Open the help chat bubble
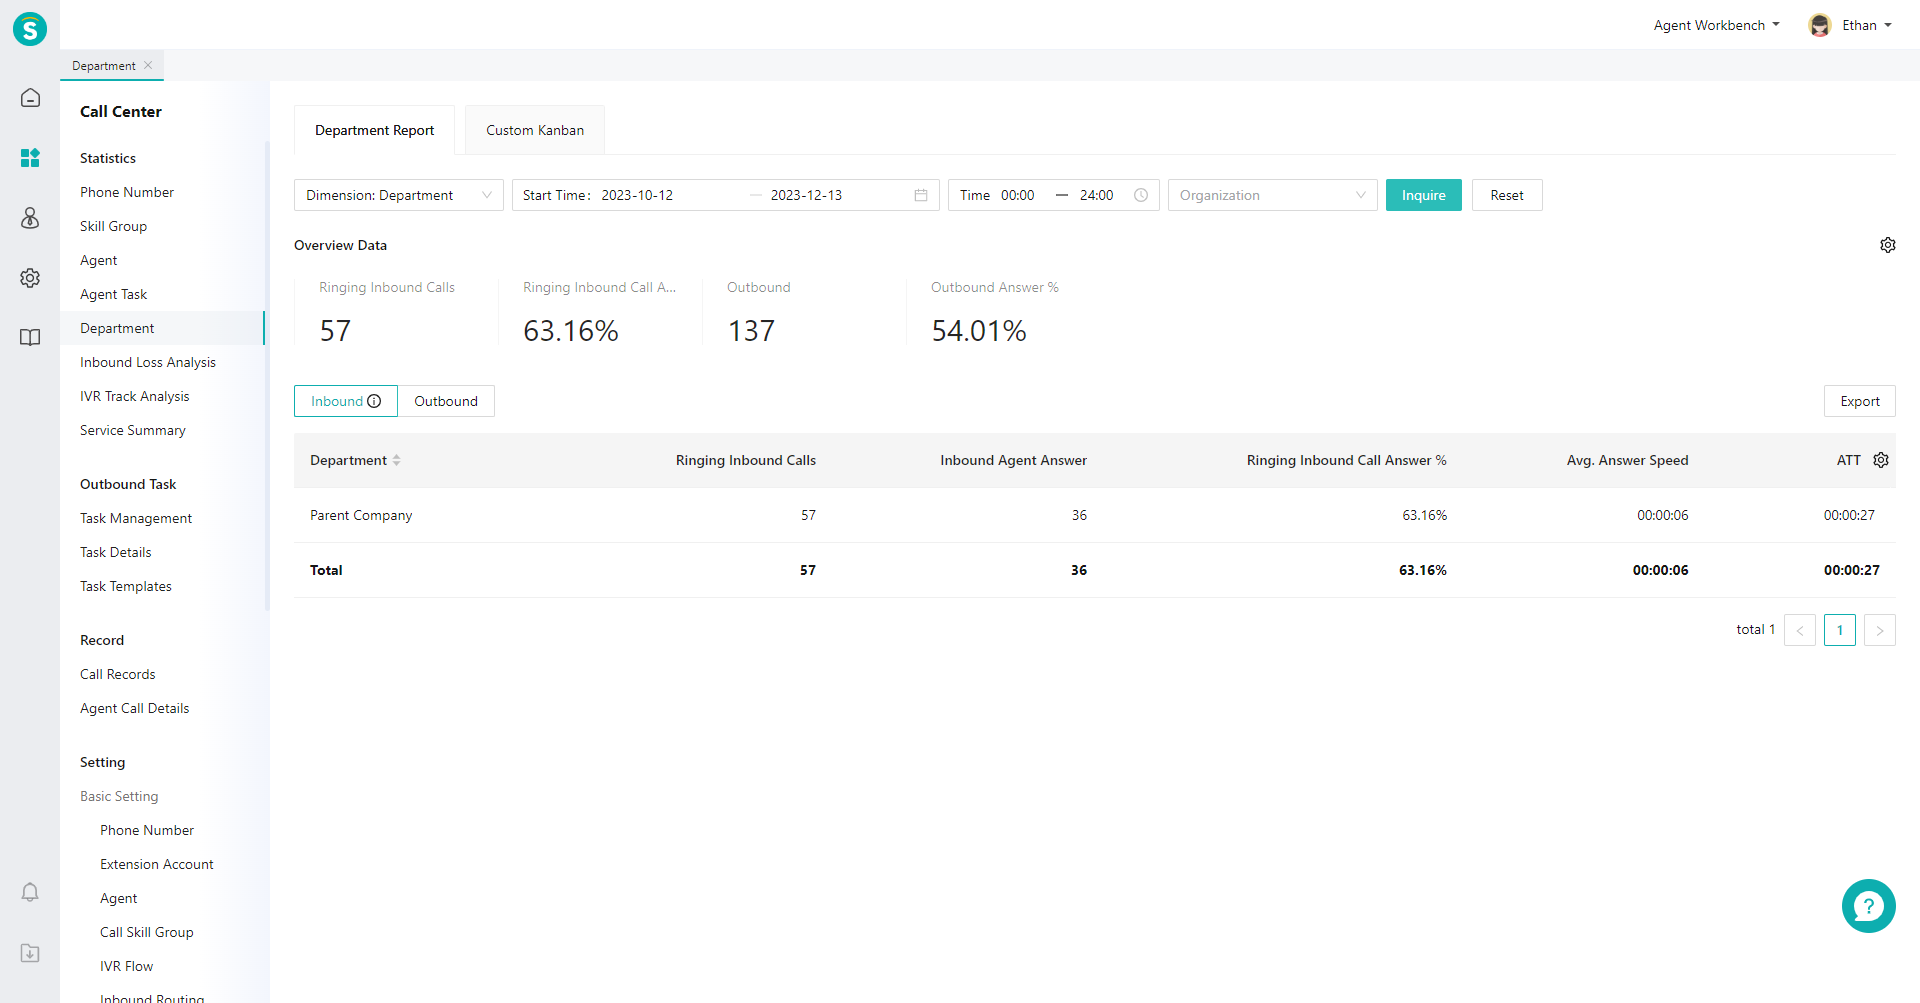Screen dimensions: 1920x1003 (x=1868, y=906)
